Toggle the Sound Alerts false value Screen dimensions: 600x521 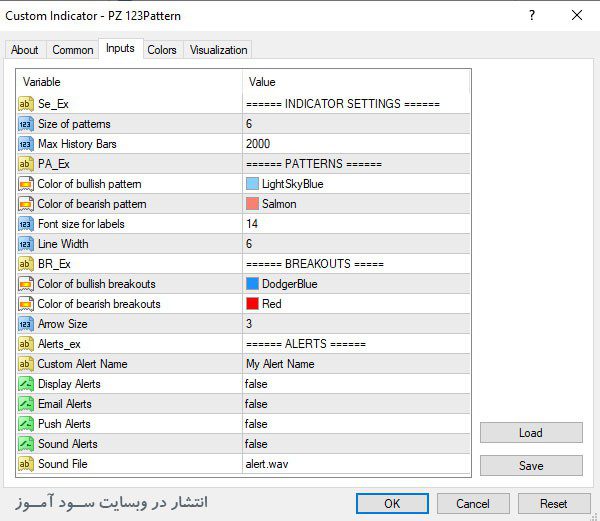(x=256, y=444)
